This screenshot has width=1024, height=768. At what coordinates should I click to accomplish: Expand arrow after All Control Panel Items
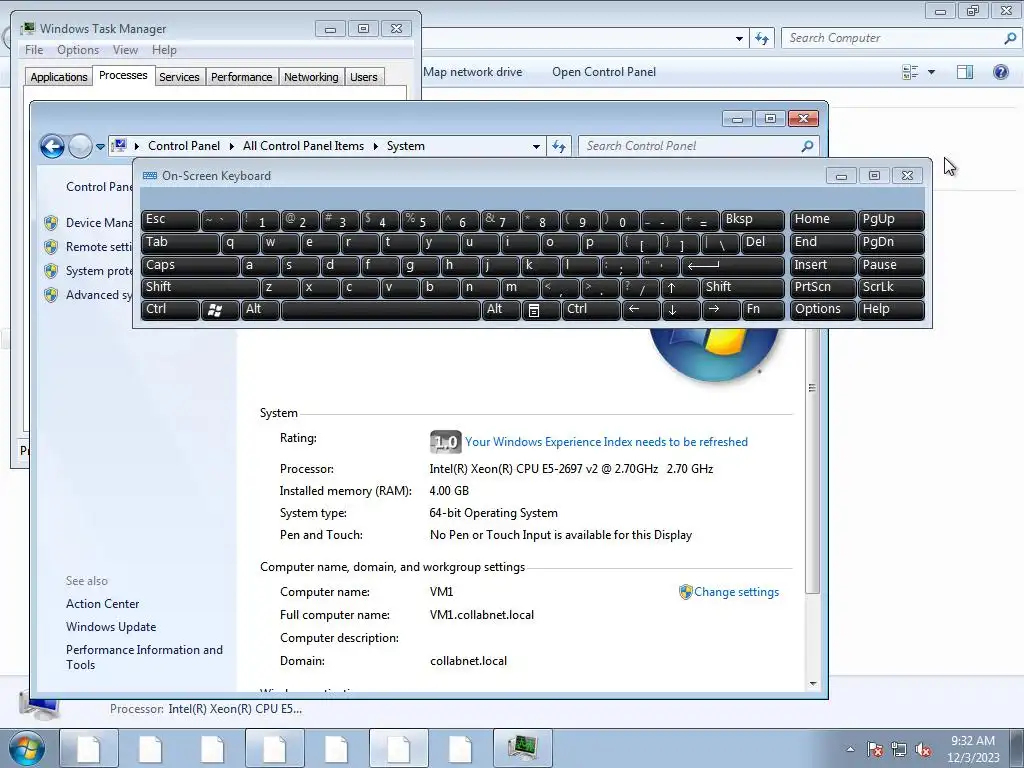click(x=376, y=146)
